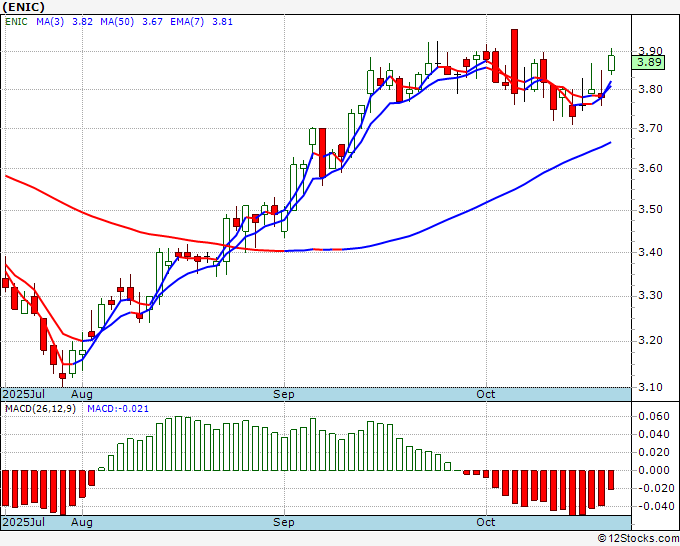Click 2025Jul on the MACD panel axis
The width and height of the screenshot is (680, 546).
(24, 522)
